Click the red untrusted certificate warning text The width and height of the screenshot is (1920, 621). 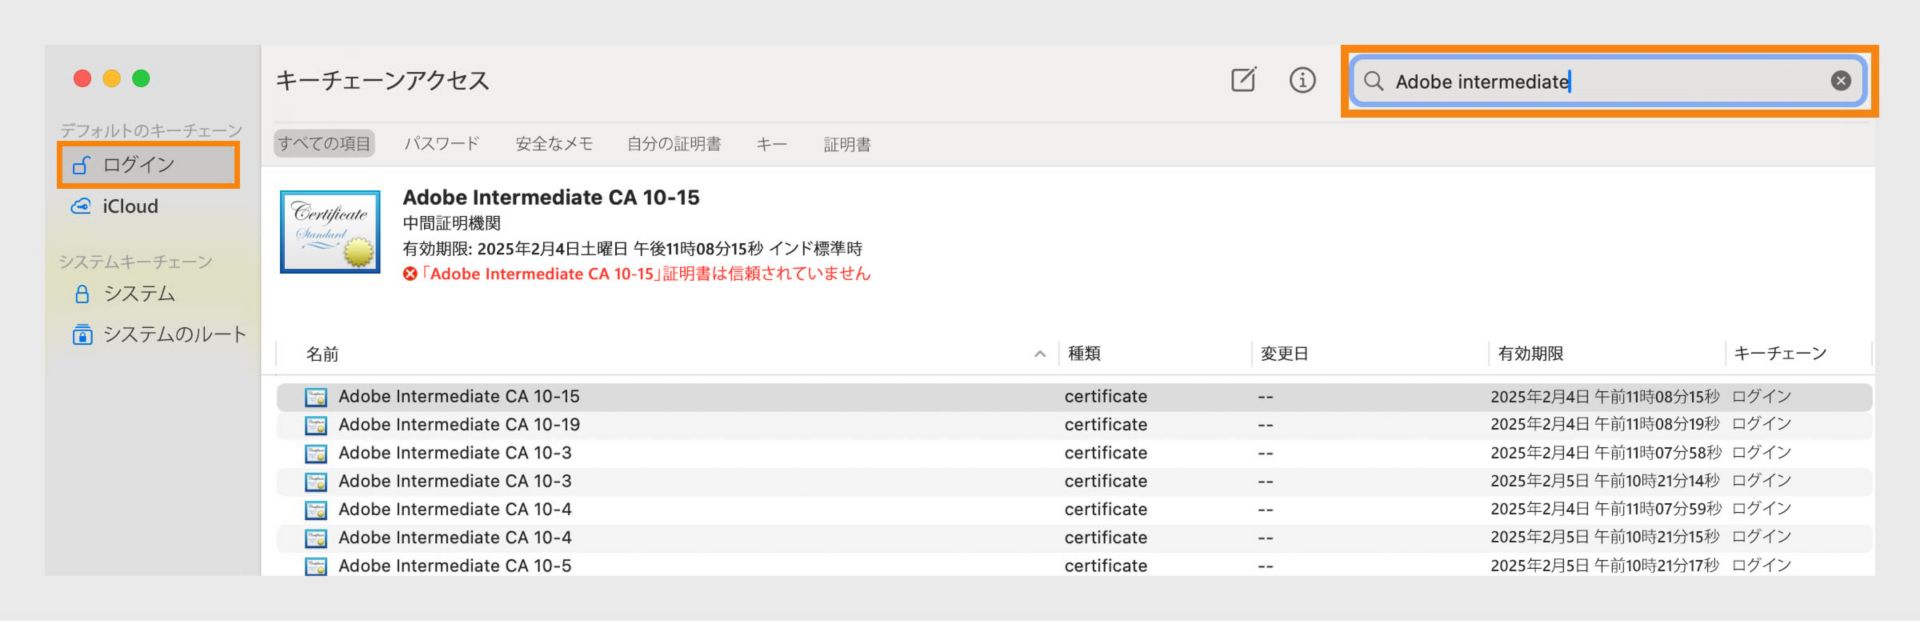645,274
